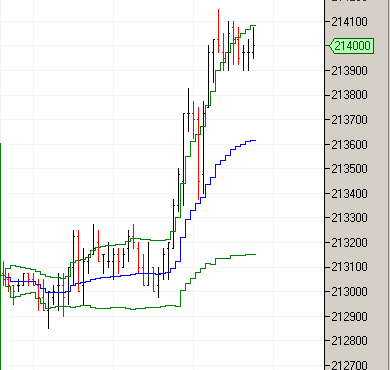Click the 213700 price axis label
The width and height of the screenshot is (390, 370).
(349, 119)
